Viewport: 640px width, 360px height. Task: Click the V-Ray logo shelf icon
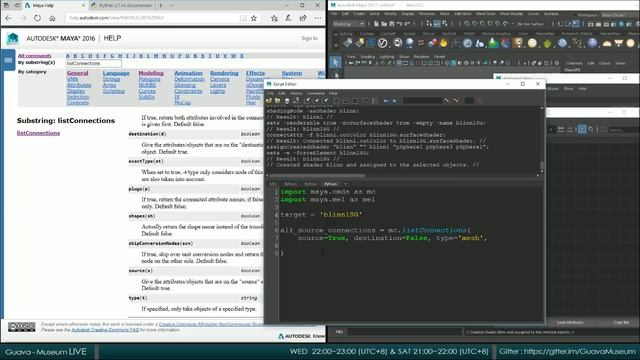click(382, 43)
